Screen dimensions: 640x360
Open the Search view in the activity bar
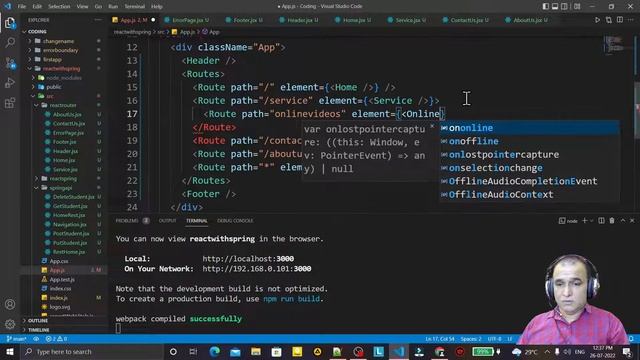point(10,42)
